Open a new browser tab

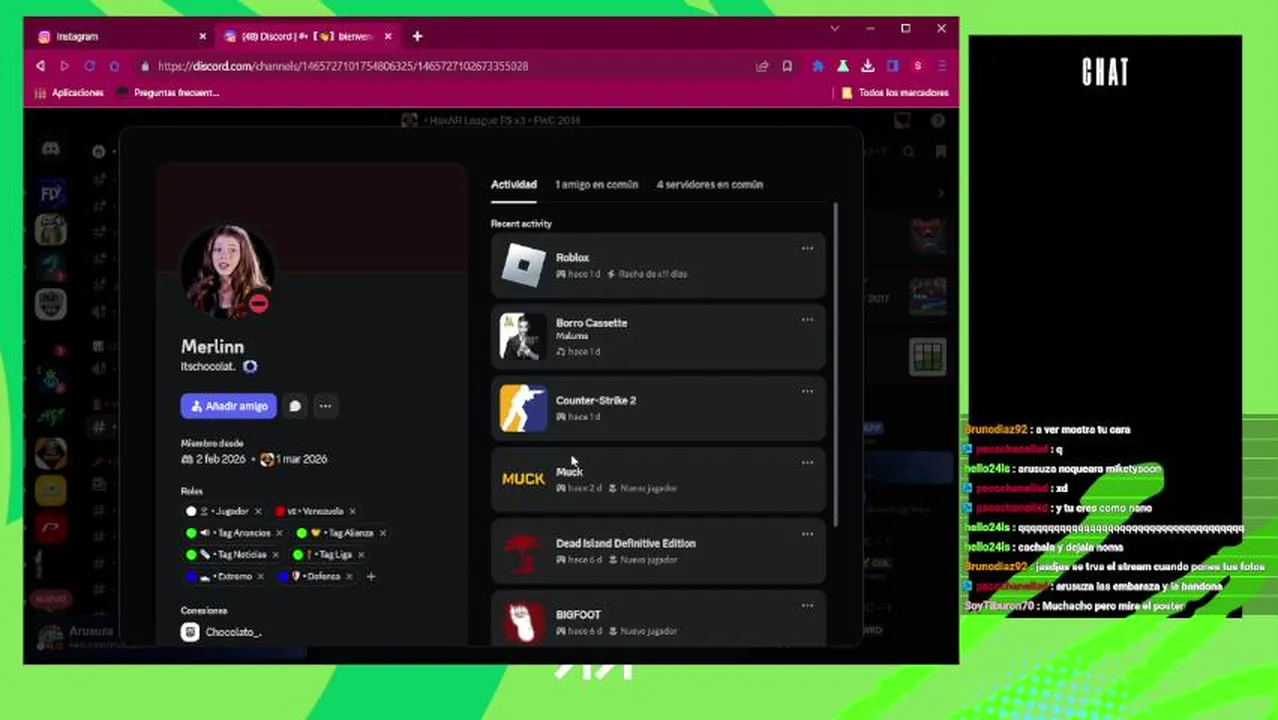pyautogui.click(x=417, y=36)
